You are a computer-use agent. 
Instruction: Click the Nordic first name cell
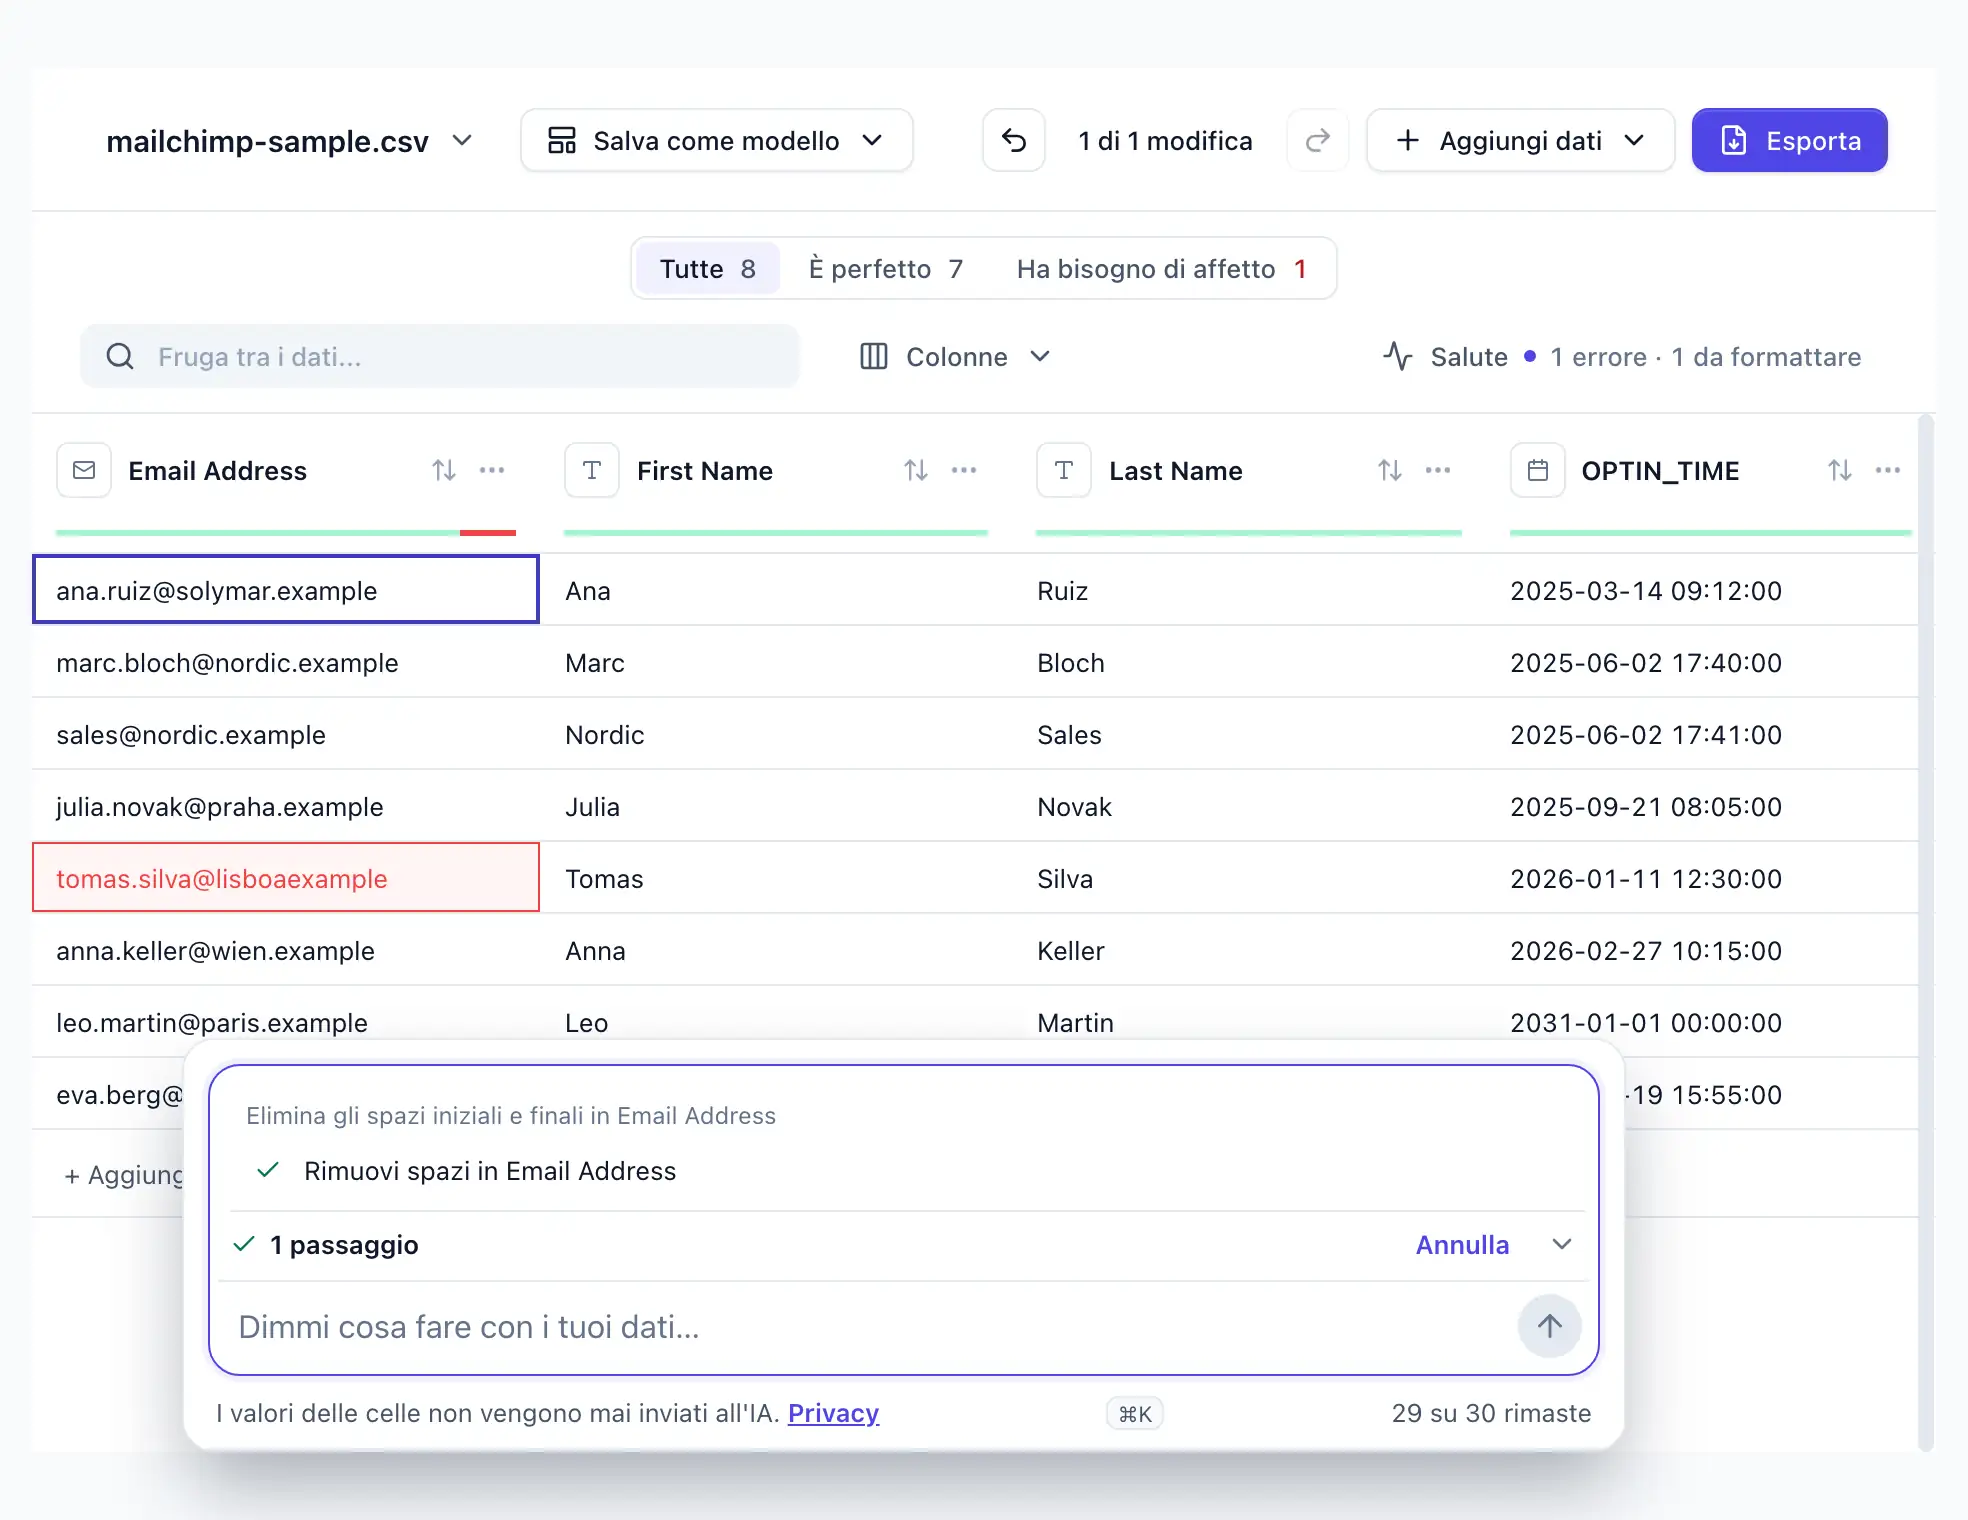click(x=776, y=734)
